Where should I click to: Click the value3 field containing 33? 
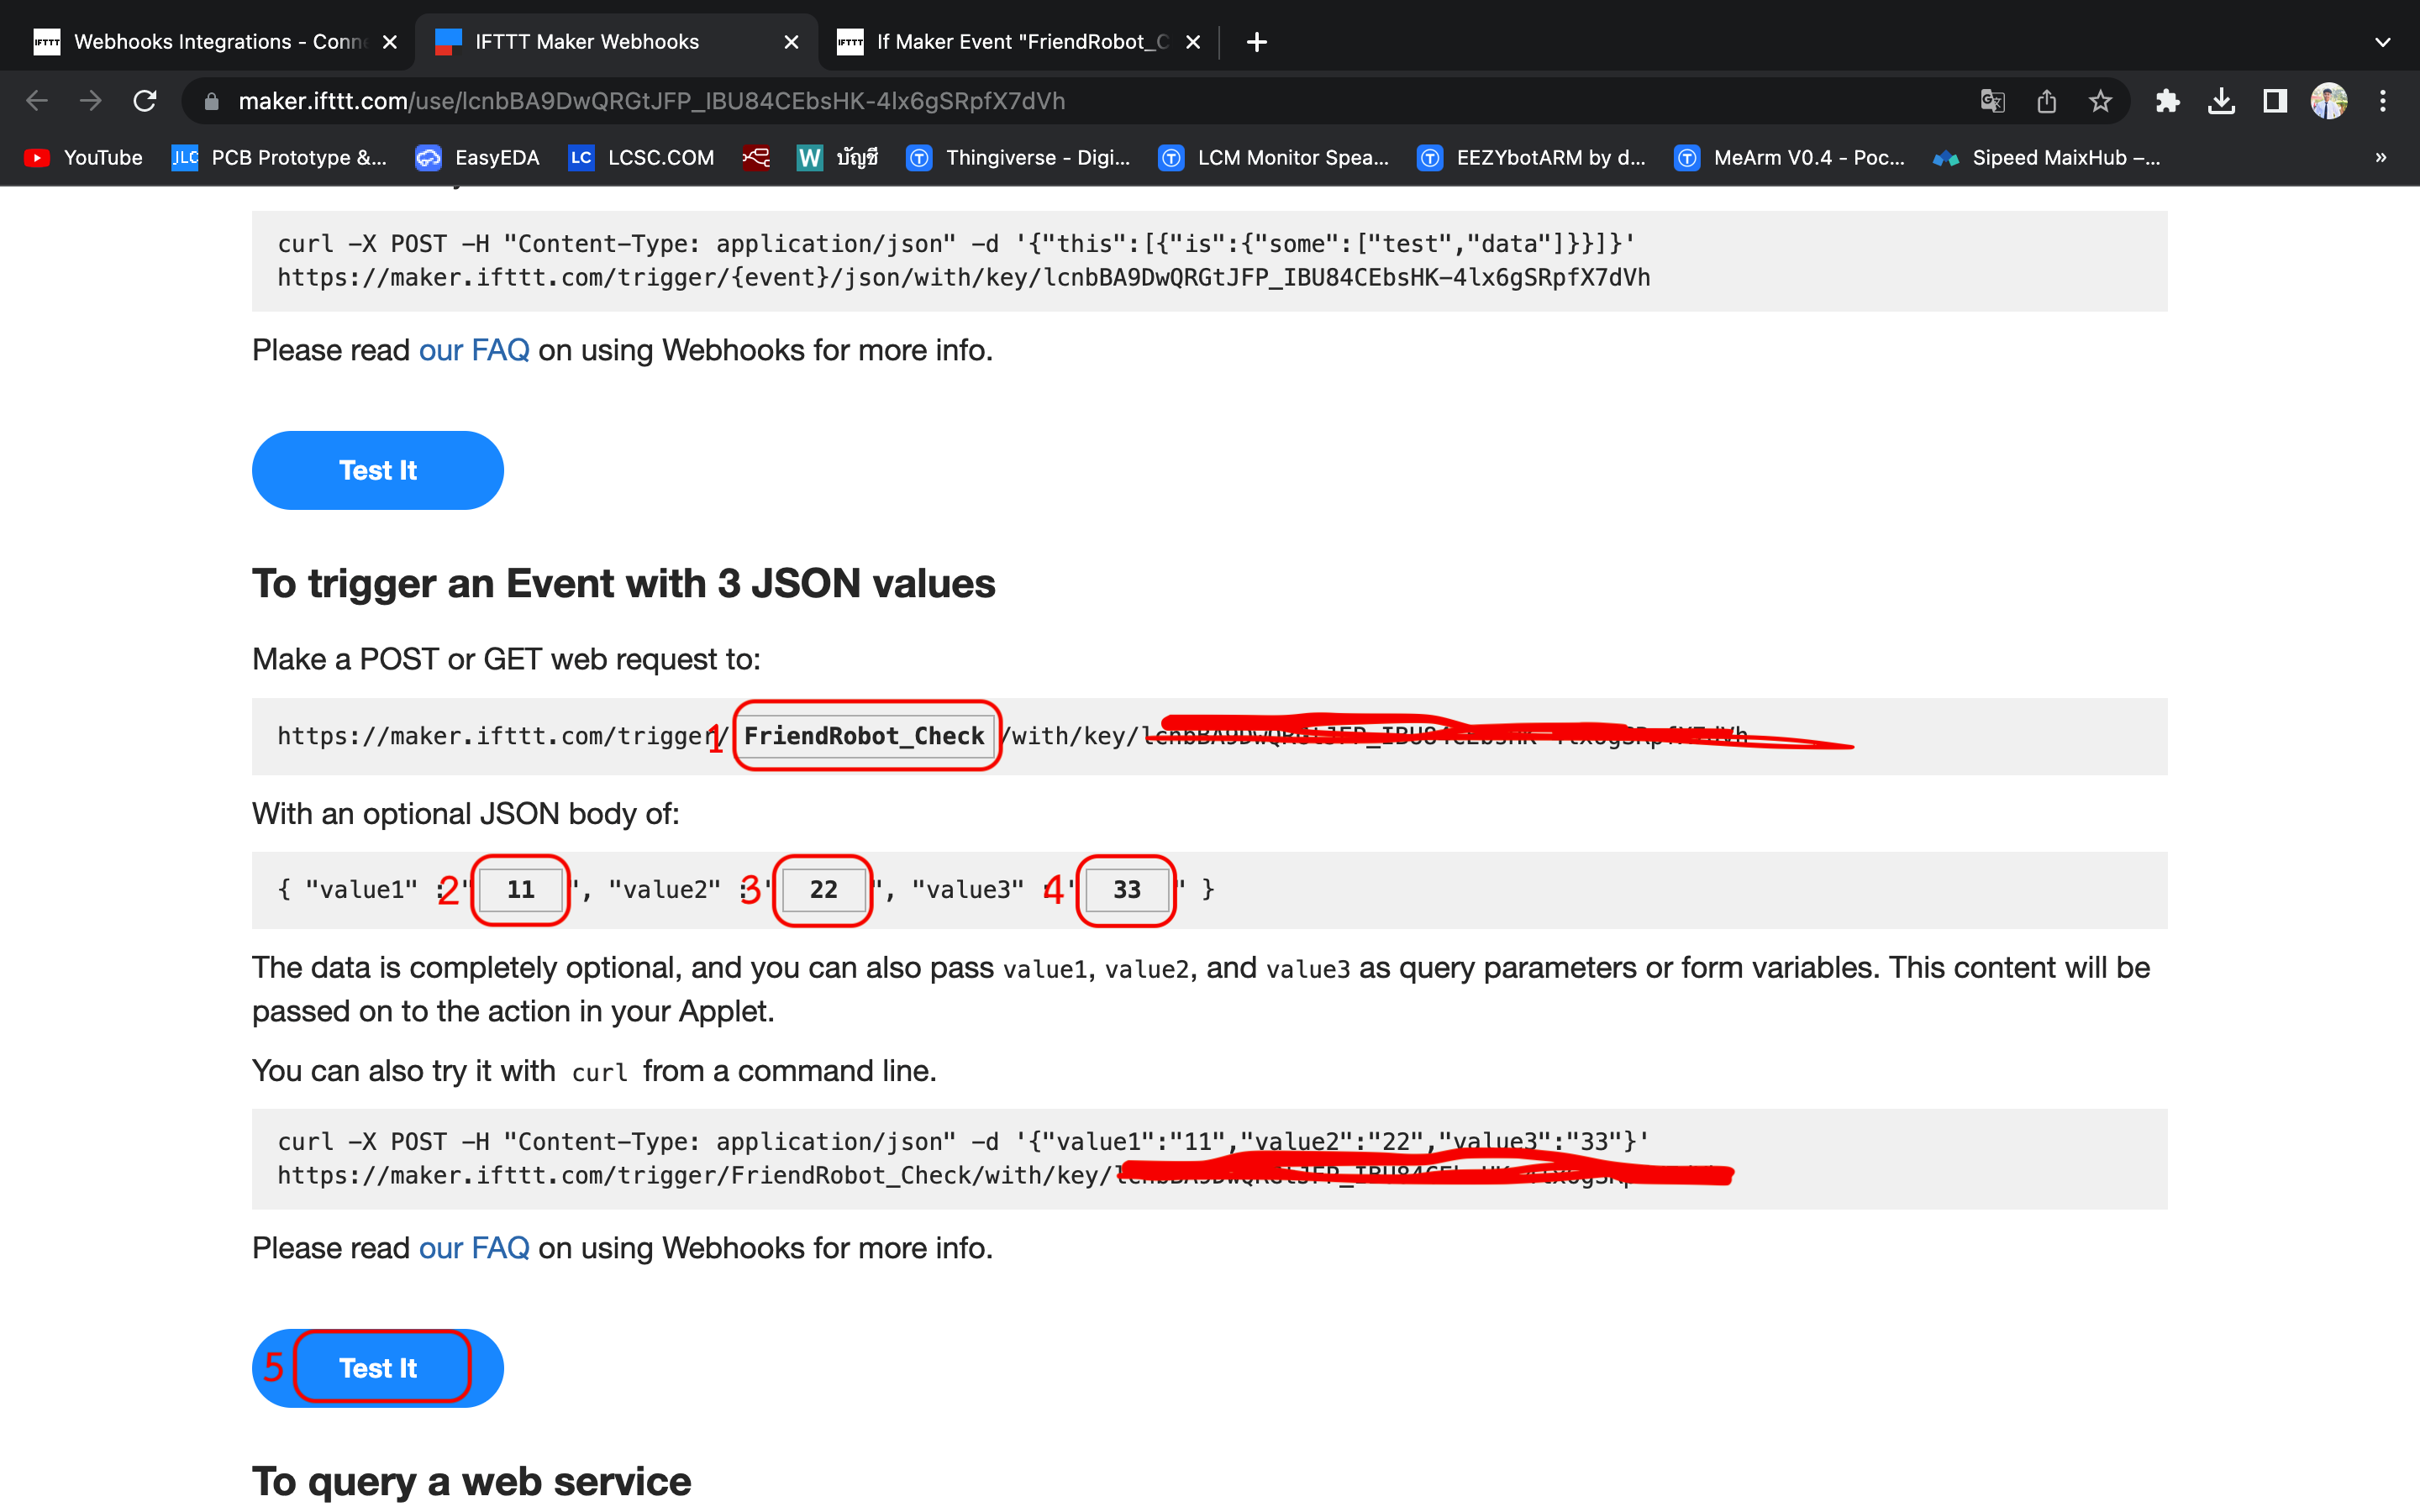click(1127, 890)
